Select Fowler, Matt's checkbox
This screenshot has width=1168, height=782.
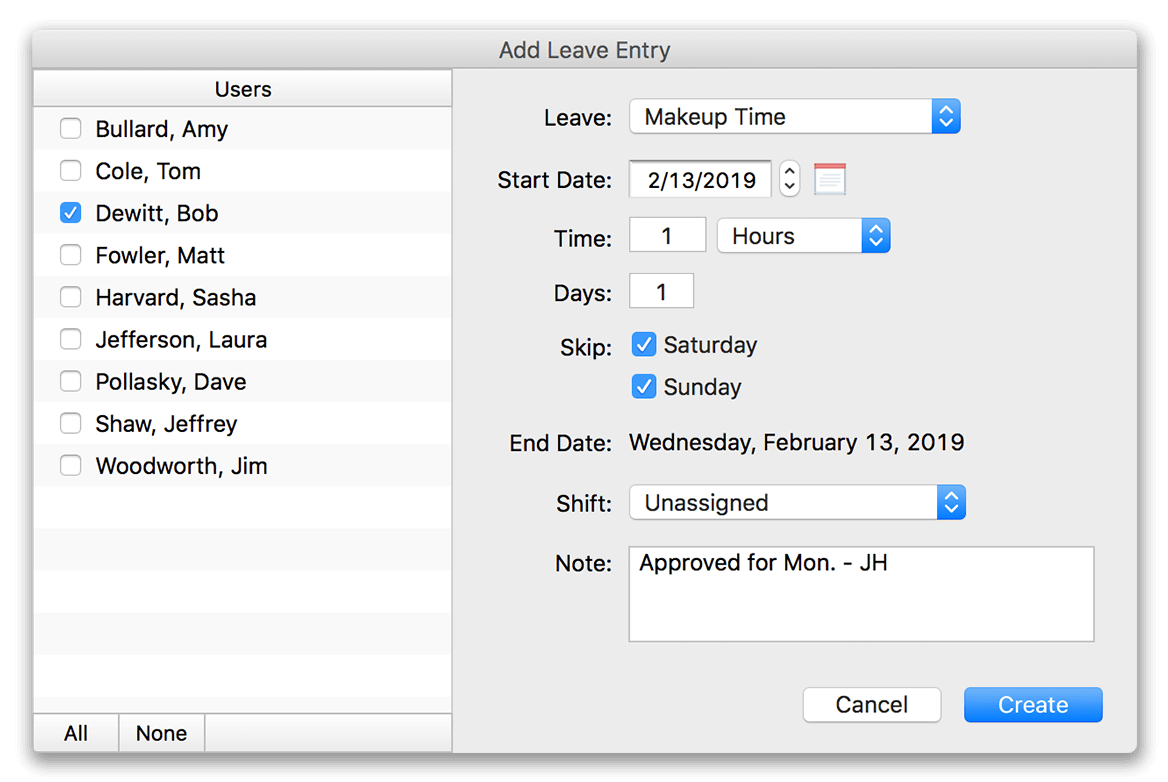(70, 254)
